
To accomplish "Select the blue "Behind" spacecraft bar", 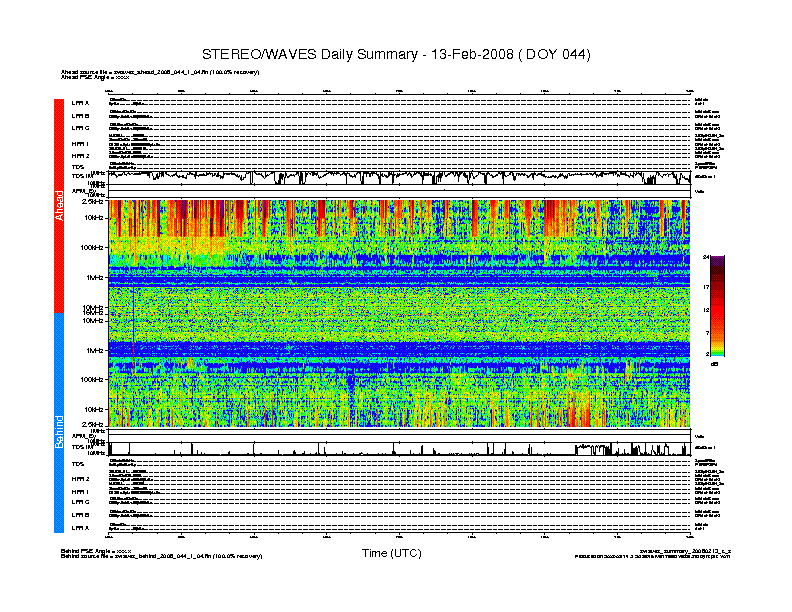I will click(59, 423).
